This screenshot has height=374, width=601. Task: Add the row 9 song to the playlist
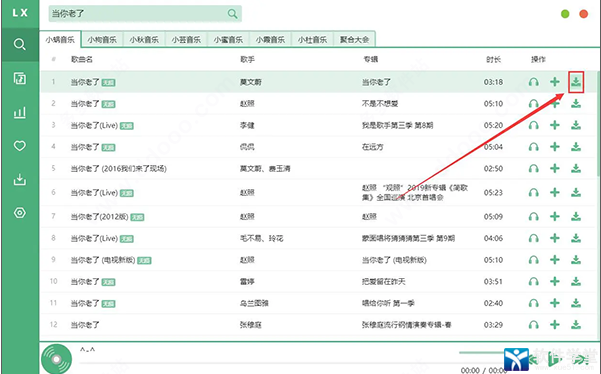click(555, 260)
